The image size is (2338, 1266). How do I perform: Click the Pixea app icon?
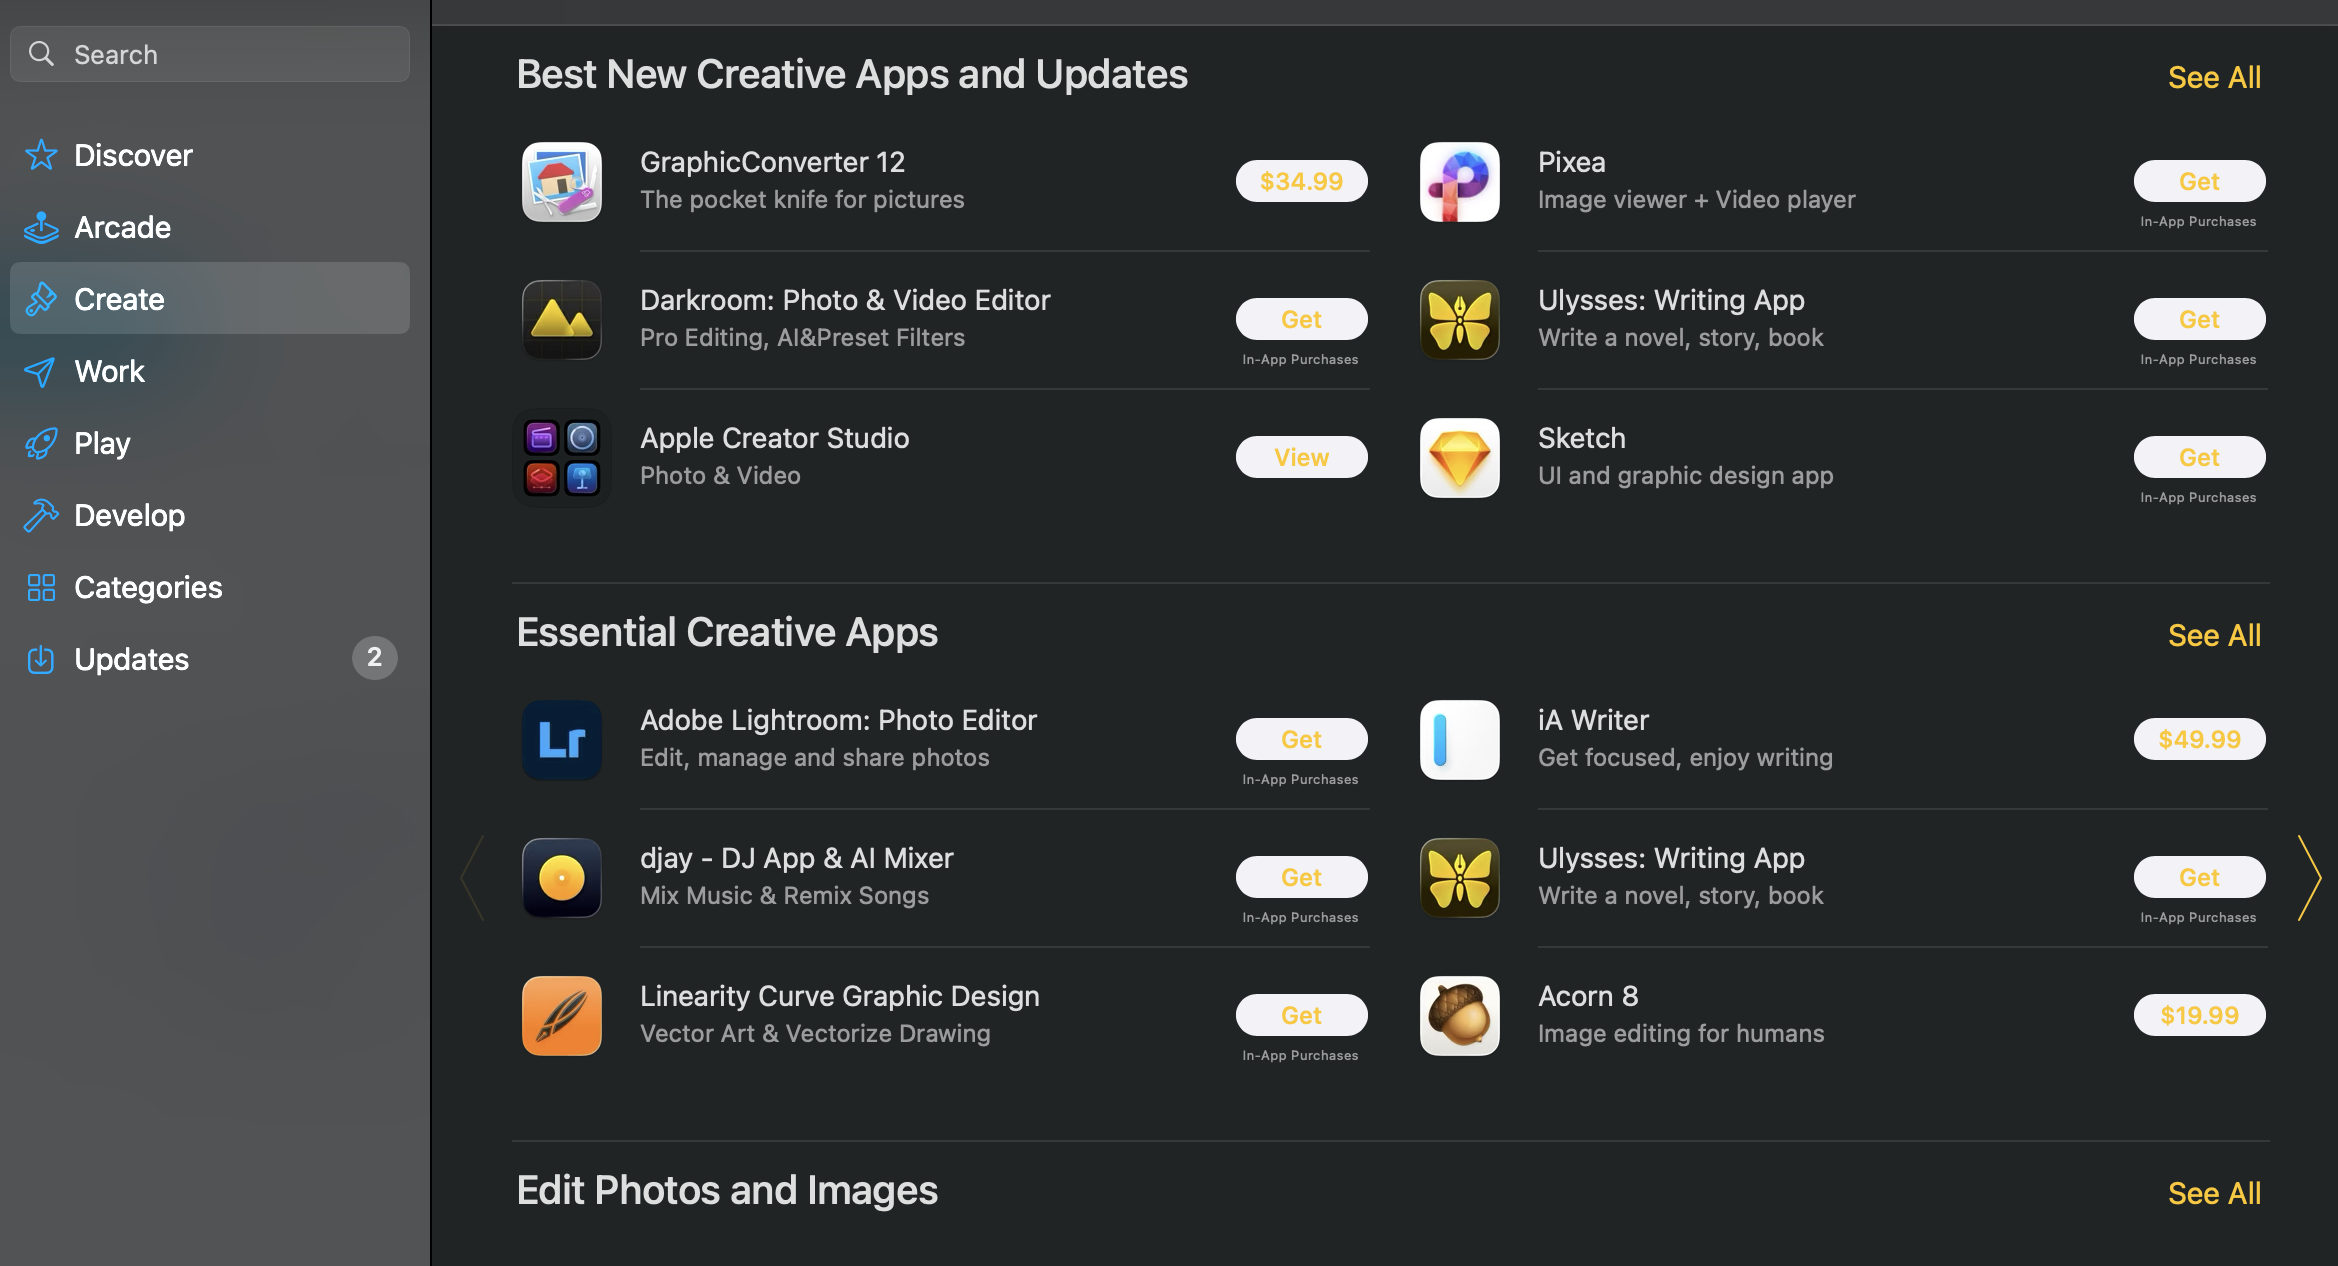(x=1459, y=182)
